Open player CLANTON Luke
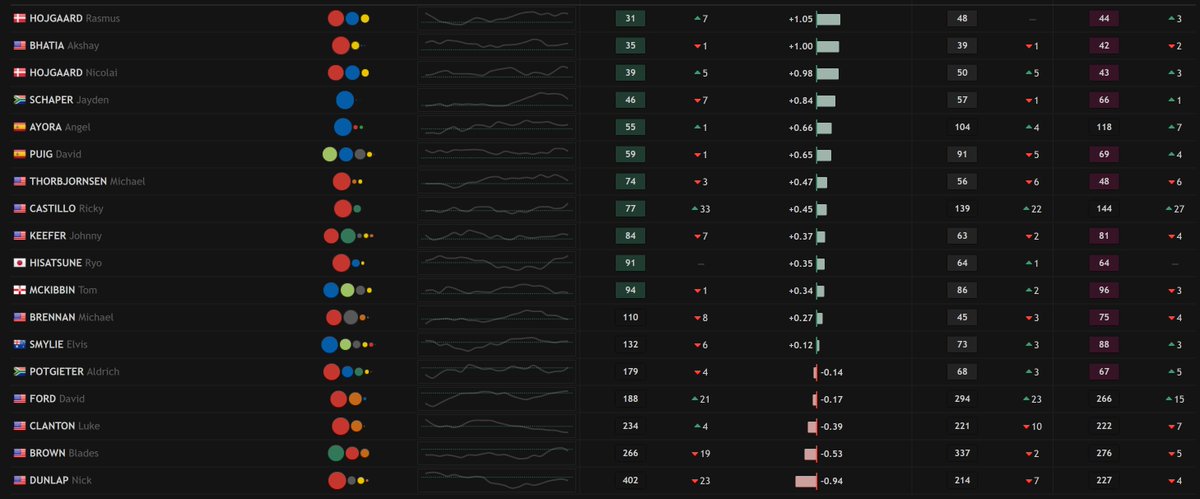Screen dimensions: 1200x499 tap(65, 426)
